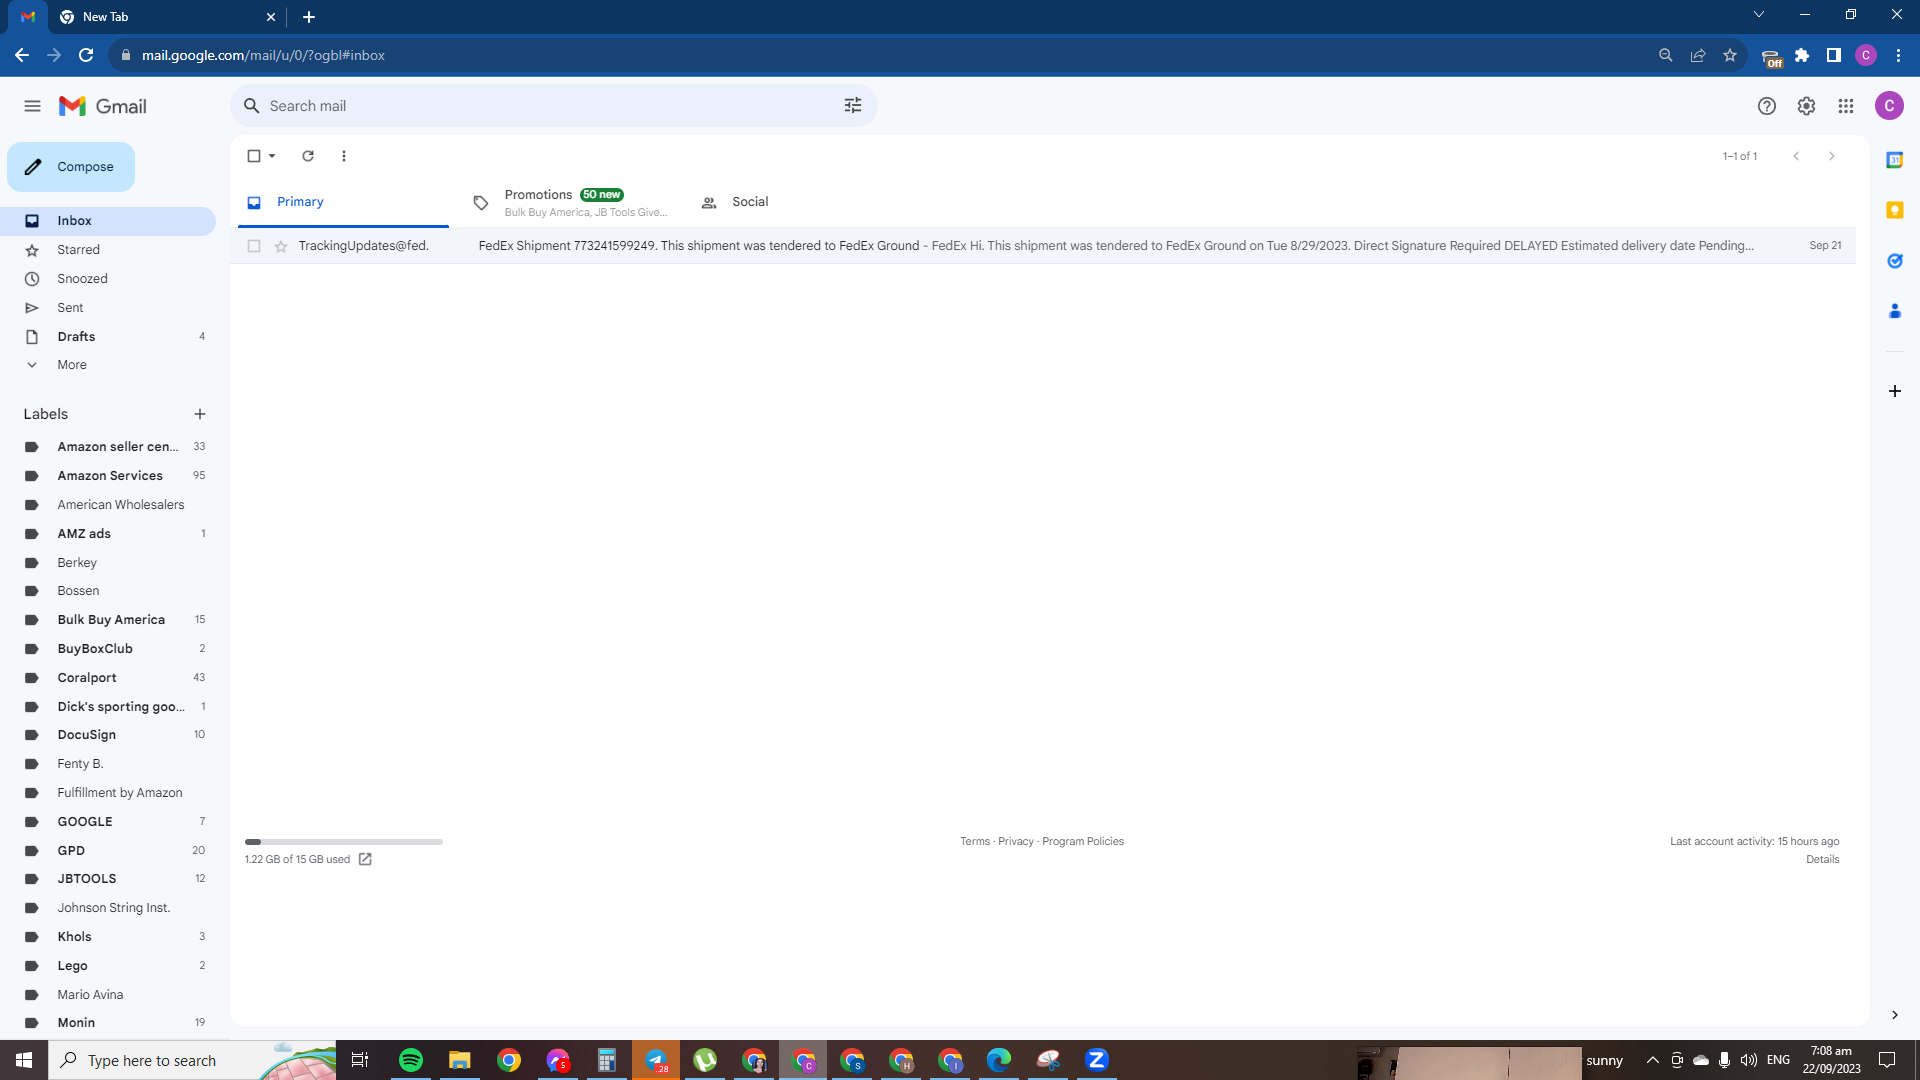Open the Chrome three-dot menu
Image resolution: width=1920 pixels, height=1080 pixels.
click(x=1898, y=56)
